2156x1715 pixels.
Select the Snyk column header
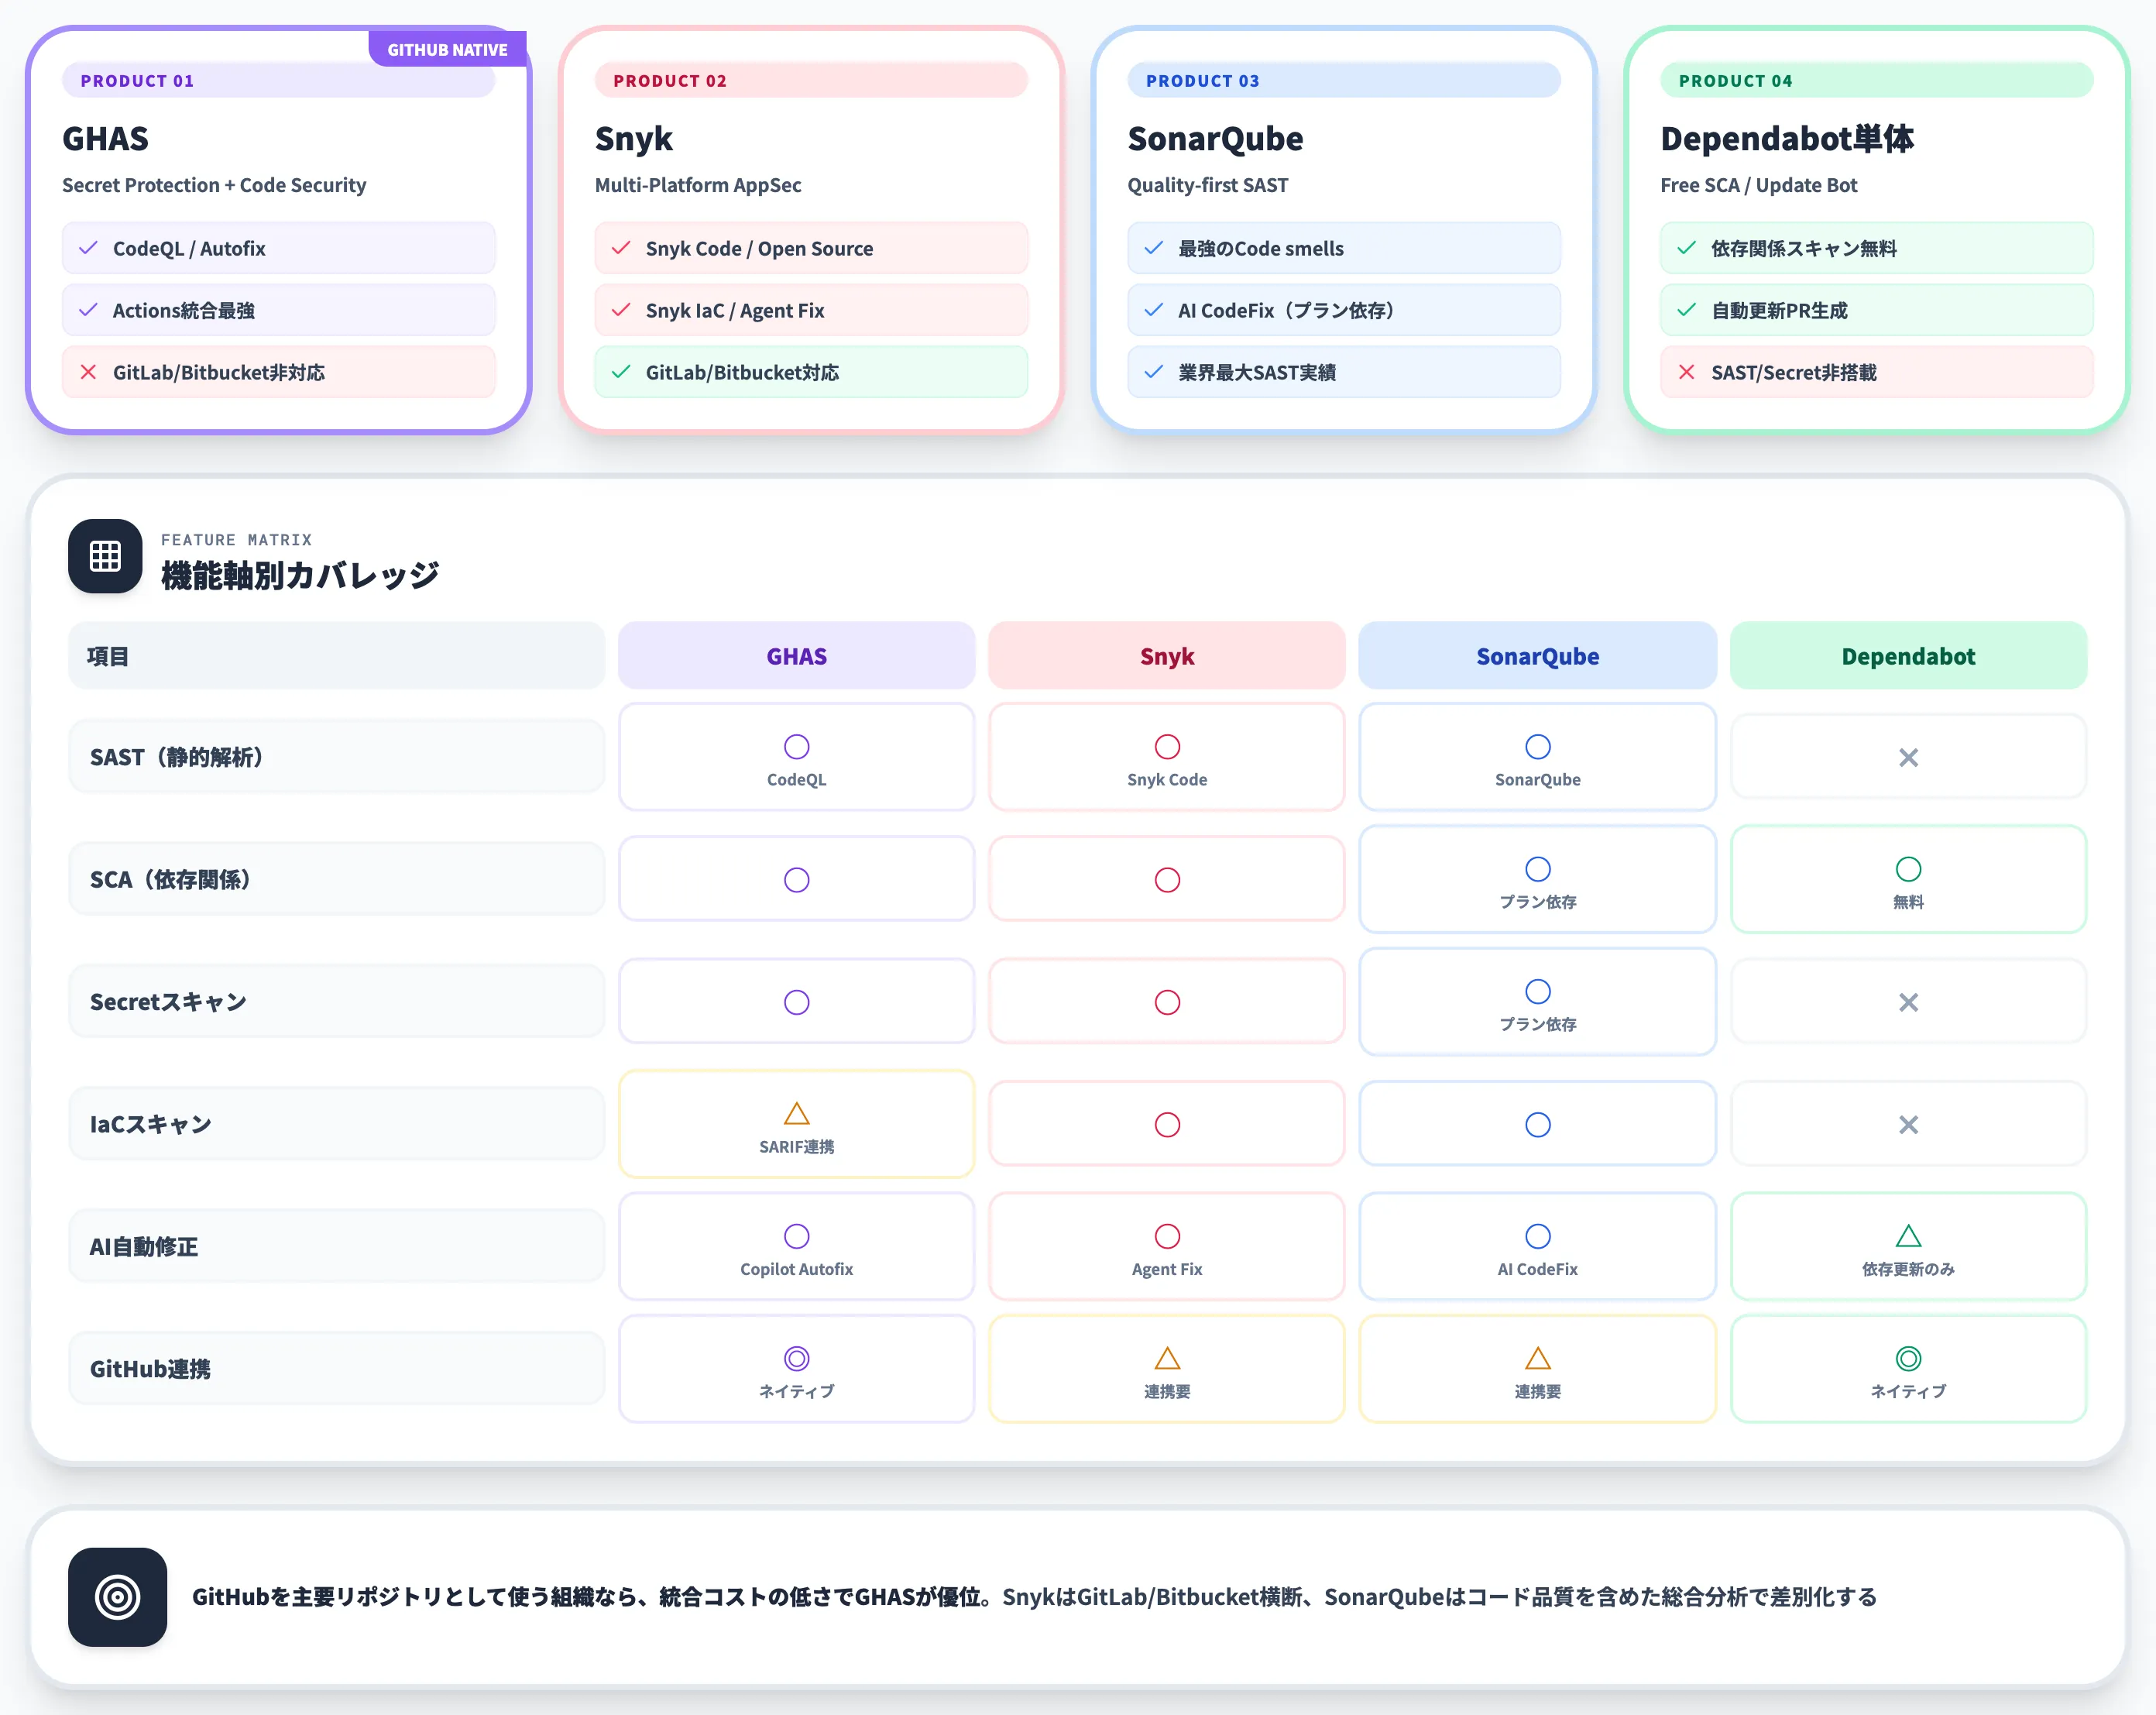coord(1167,656)
